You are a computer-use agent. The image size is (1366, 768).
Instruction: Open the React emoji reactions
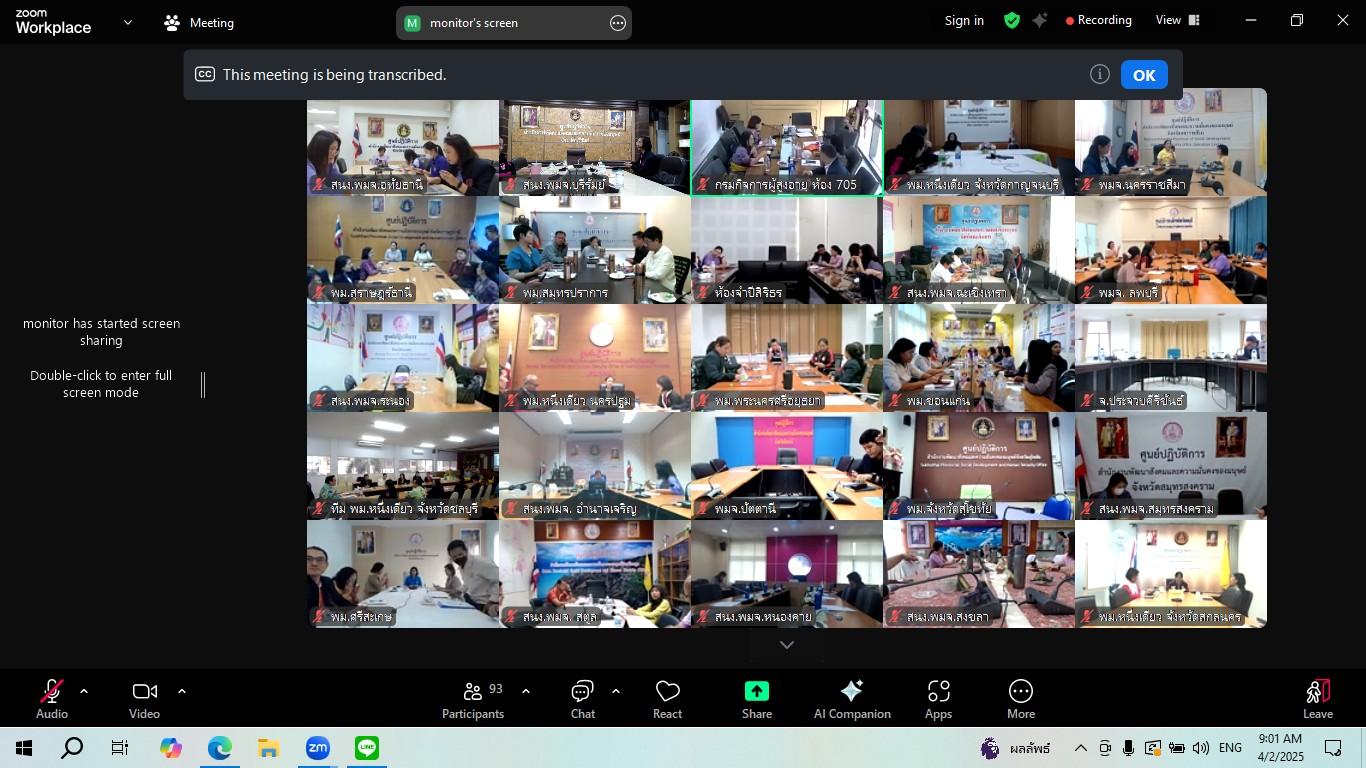tap(667, 698)
